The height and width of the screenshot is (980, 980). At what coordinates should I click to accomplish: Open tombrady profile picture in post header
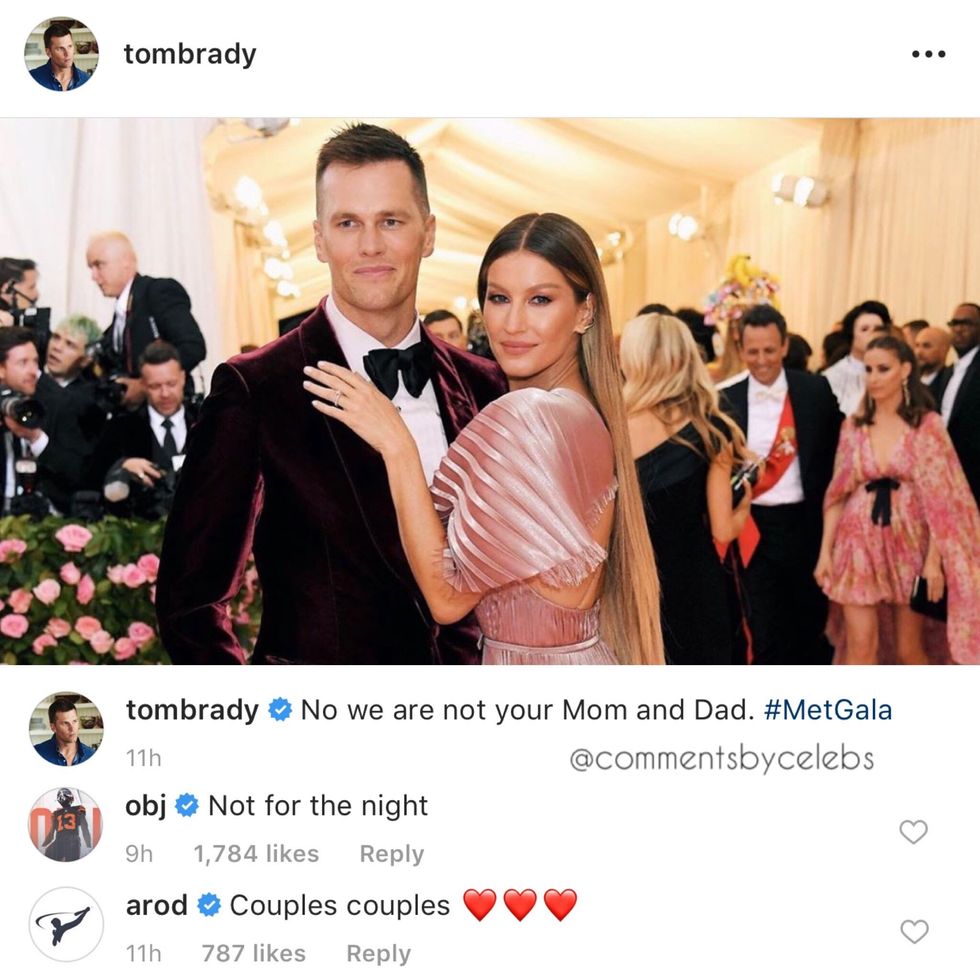click(61, 54)
